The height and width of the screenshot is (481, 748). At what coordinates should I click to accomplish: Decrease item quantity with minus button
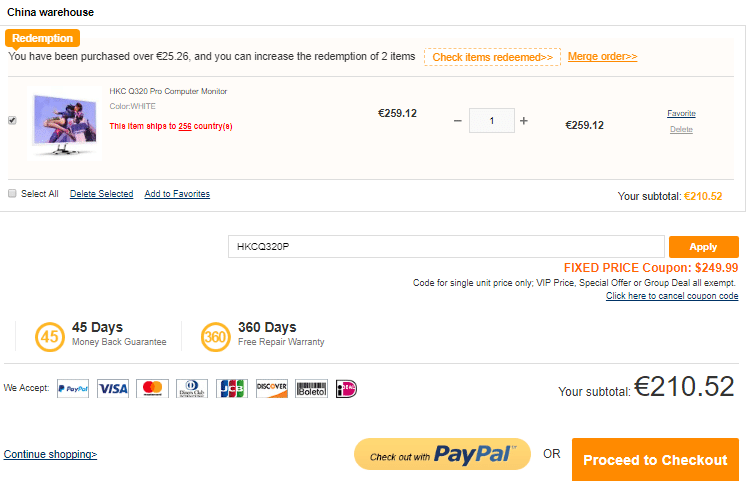point(458,121)
